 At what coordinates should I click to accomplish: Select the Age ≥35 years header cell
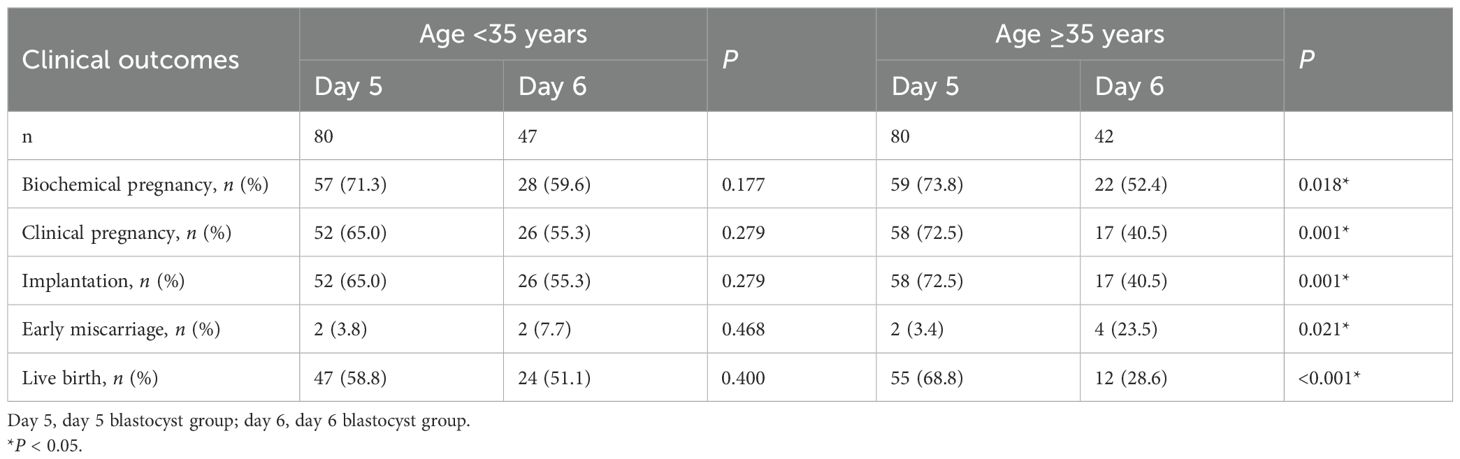click(1079, 36)
